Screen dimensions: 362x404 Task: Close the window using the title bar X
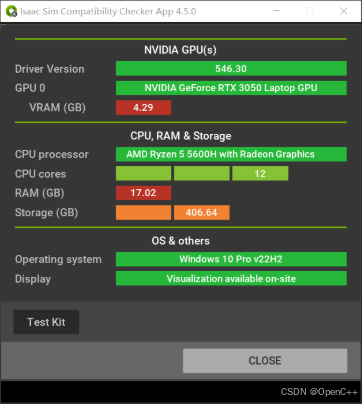344,11
